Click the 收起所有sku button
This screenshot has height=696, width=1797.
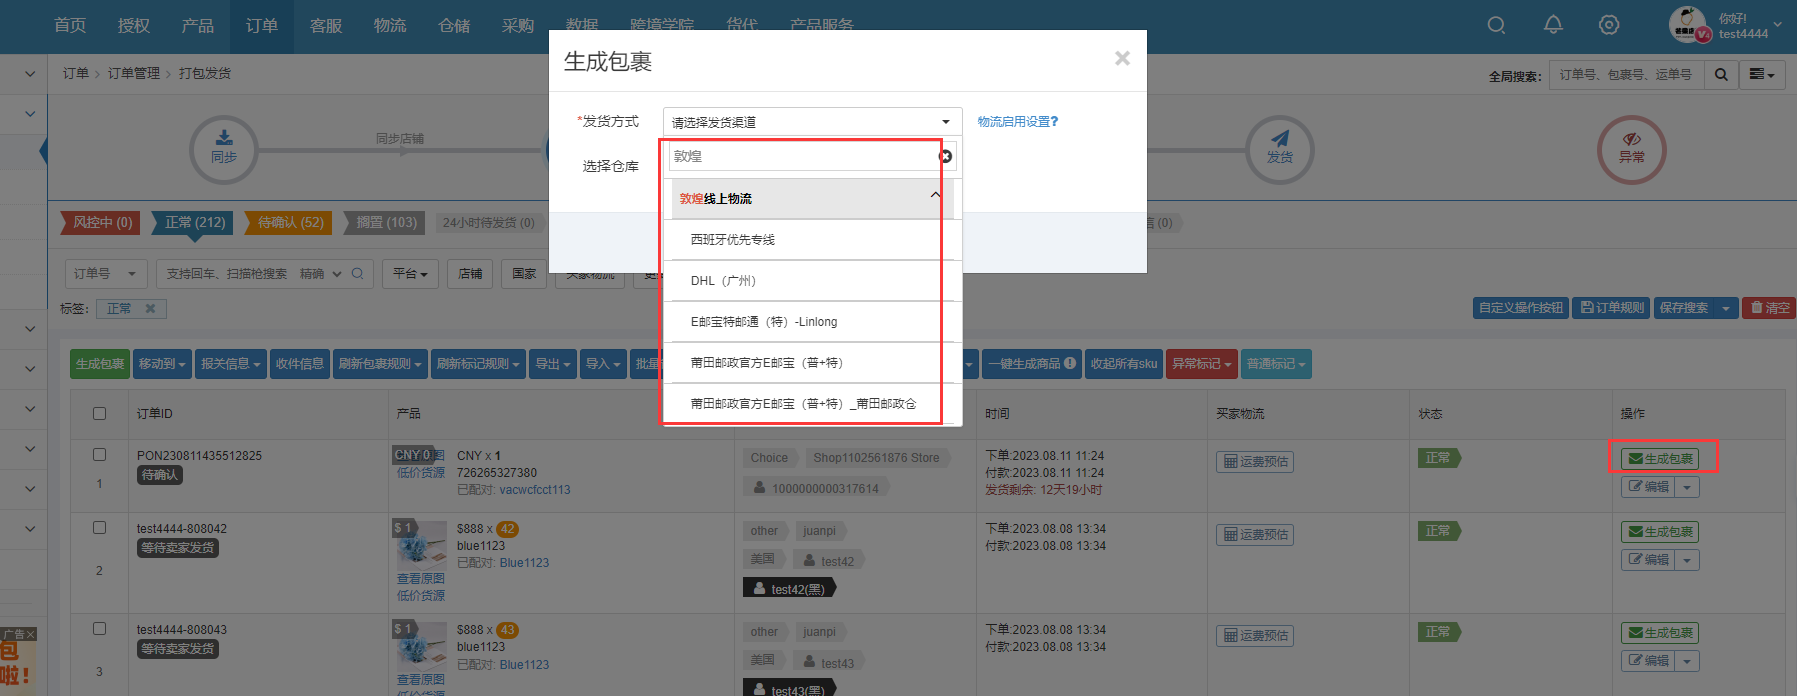[1123, 364]
